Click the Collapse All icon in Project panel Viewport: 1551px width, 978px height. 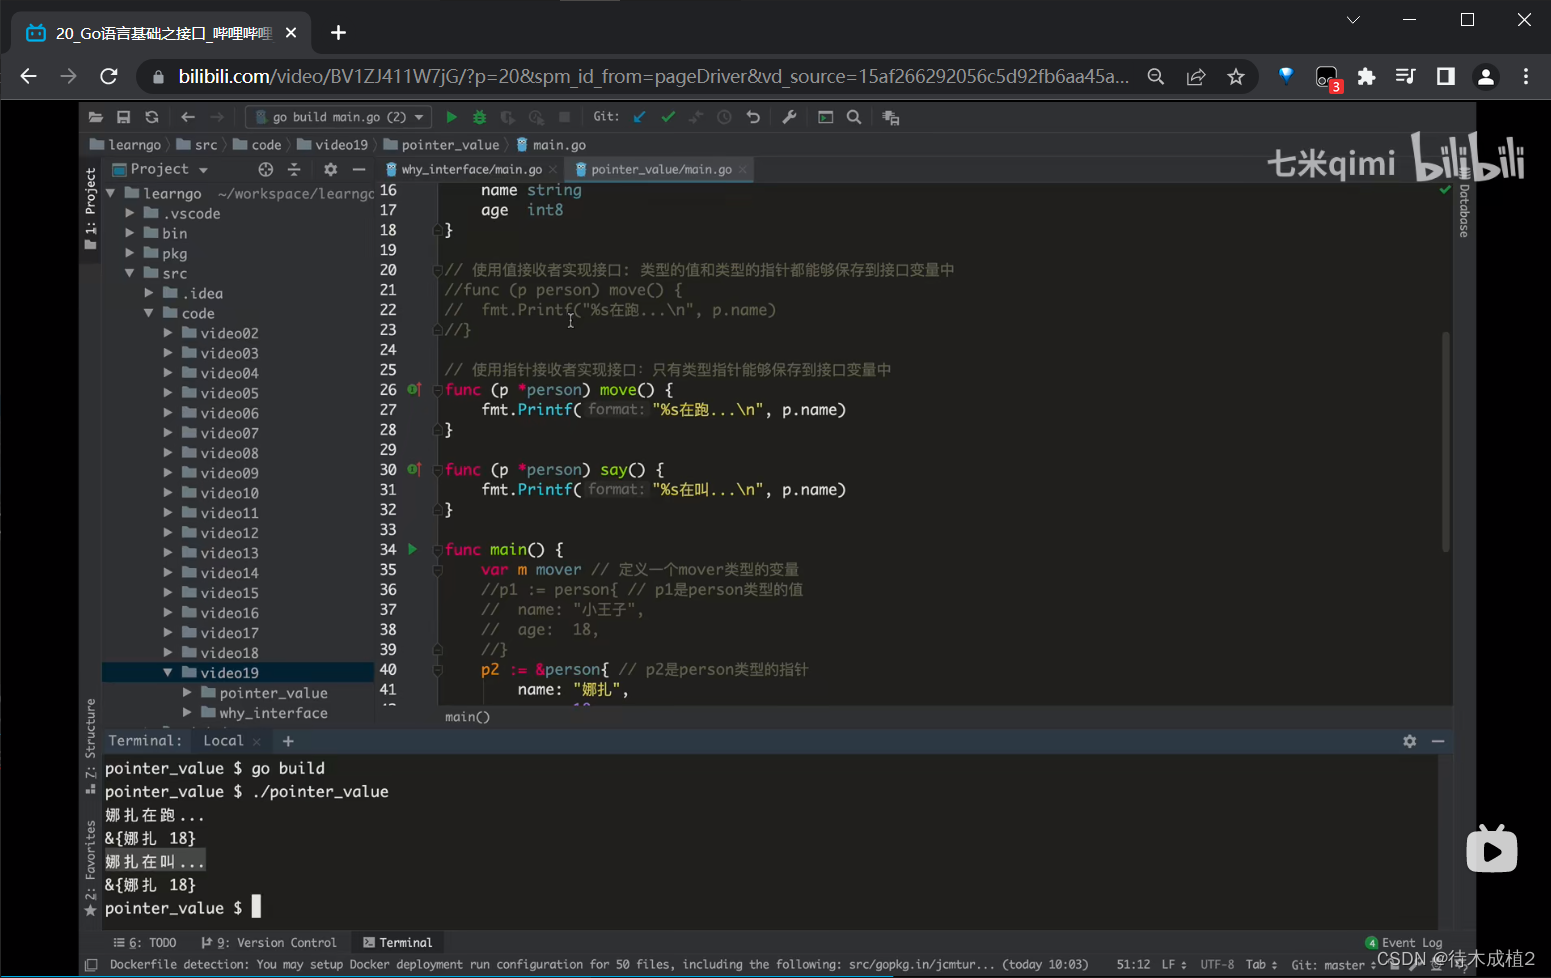click(294, 169)
